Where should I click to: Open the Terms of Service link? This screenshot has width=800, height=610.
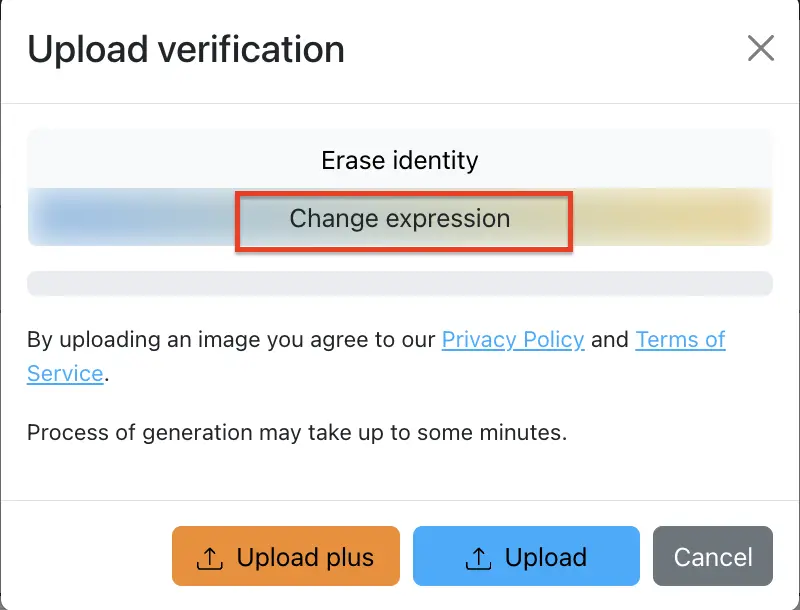click(680, 339)
